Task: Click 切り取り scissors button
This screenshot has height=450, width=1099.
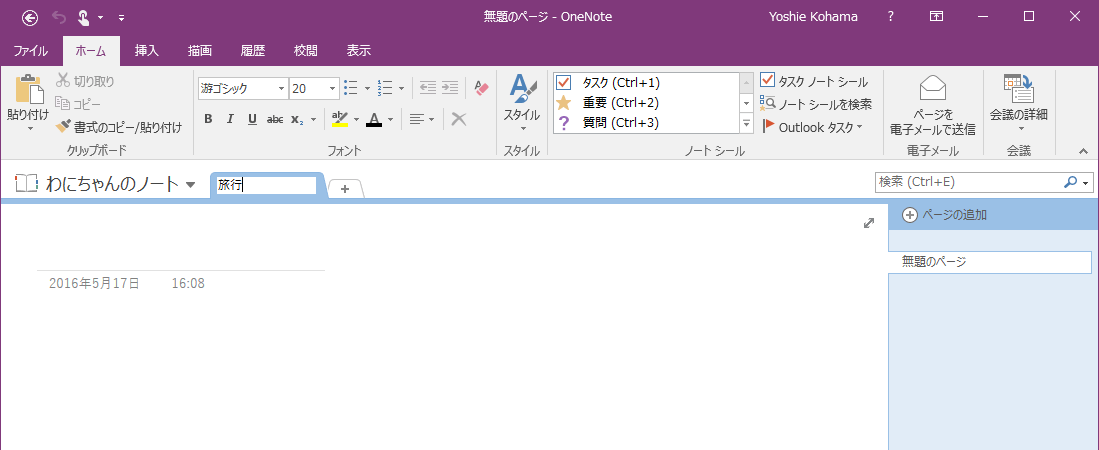Action: (86, 81)
